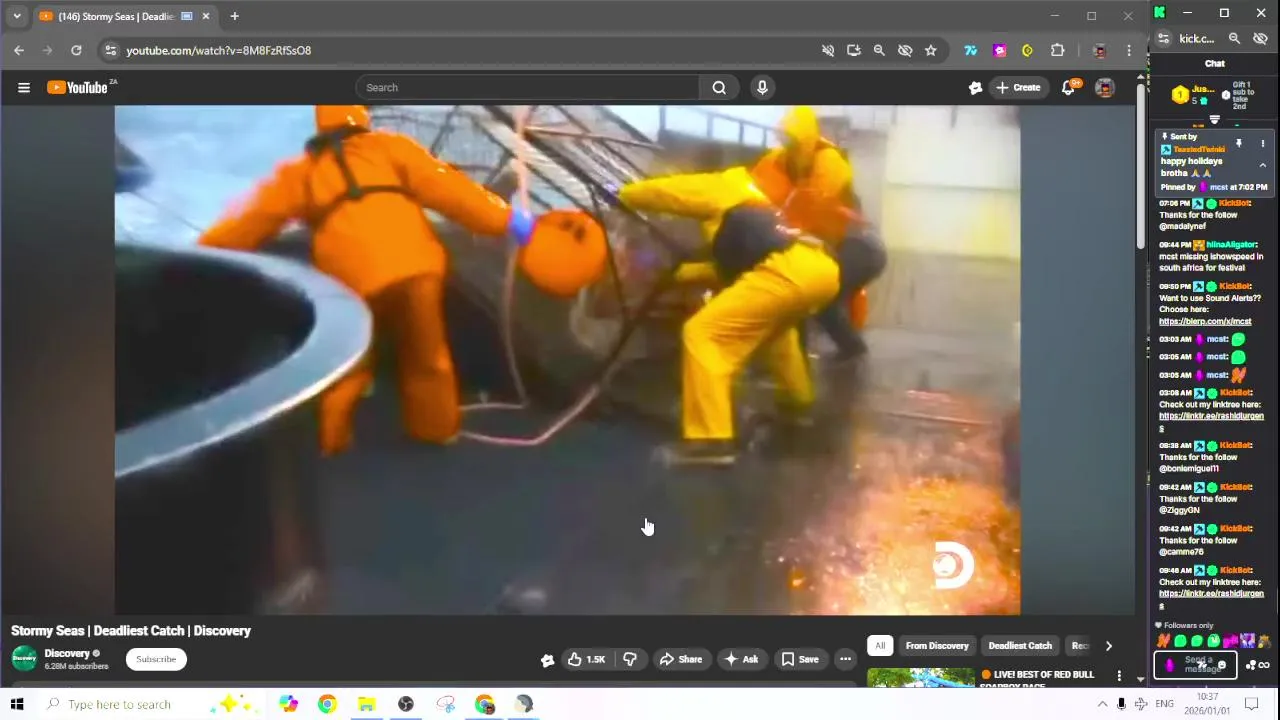
Task: Click the address bar URL
Action: click(218, 50)
